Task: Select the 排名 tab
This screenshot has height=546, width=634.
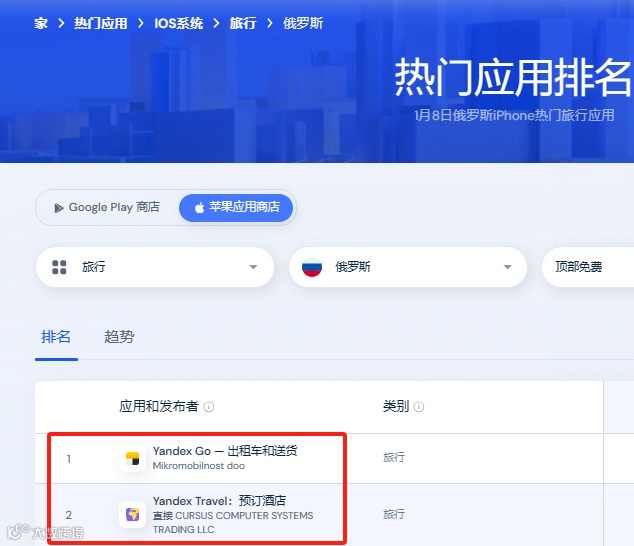Action: [56, 337]
